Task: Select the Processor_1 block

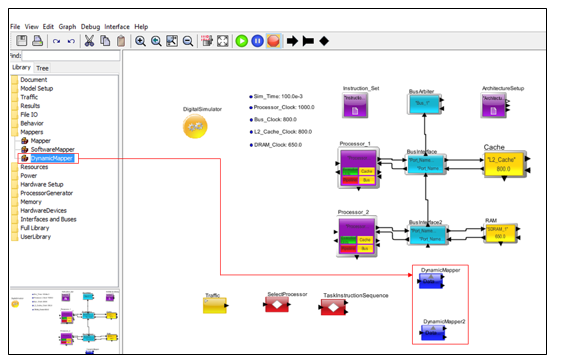Action: pyautogui.click(x=358, y=168)
